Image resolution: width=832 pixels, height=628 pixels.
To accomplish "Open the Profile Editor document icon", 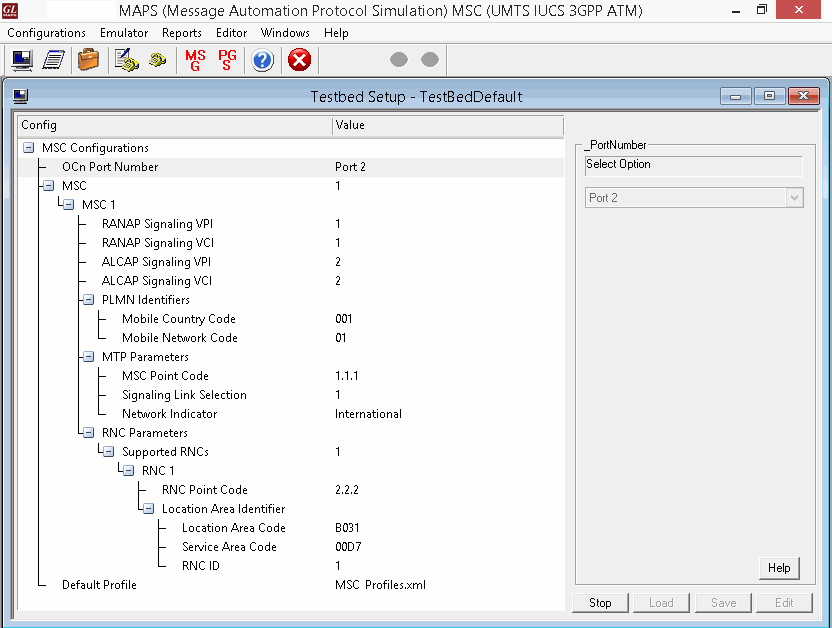I will pyautogui.click(x=54, y=60).
